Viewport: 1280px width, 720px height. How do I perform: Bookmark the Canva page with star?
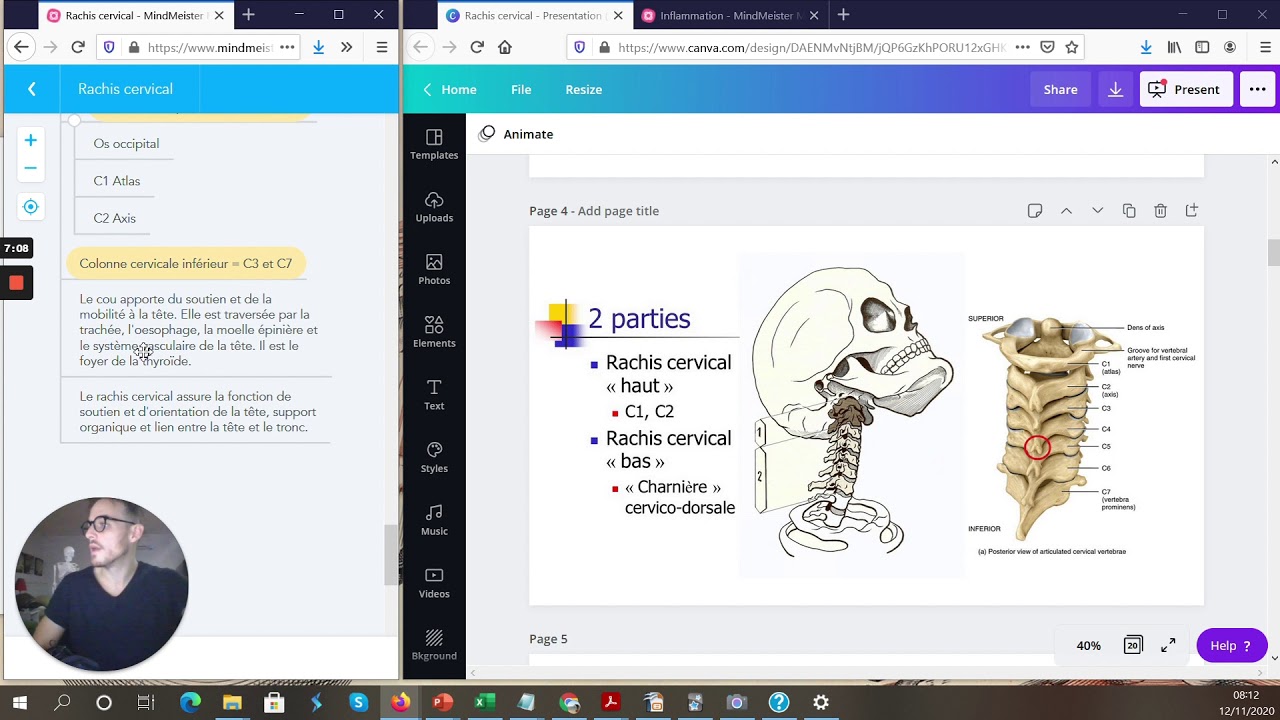tap(1072, 47)
